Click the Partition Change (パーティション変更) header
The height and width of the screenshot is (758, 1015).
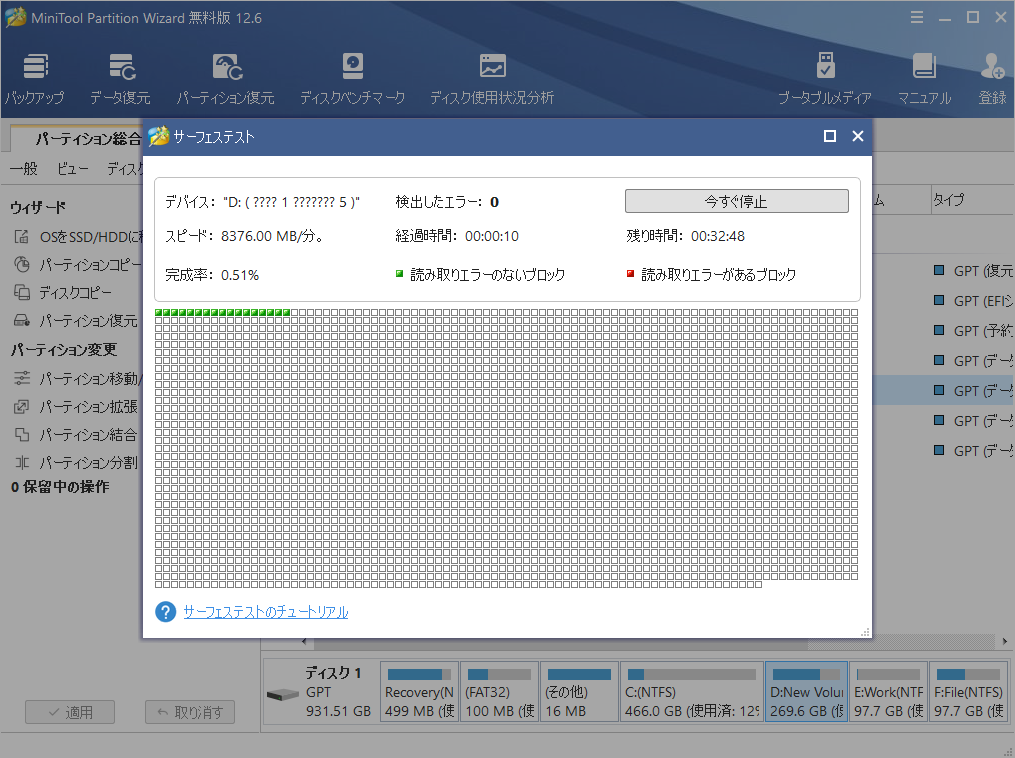(x=63, y=350)
